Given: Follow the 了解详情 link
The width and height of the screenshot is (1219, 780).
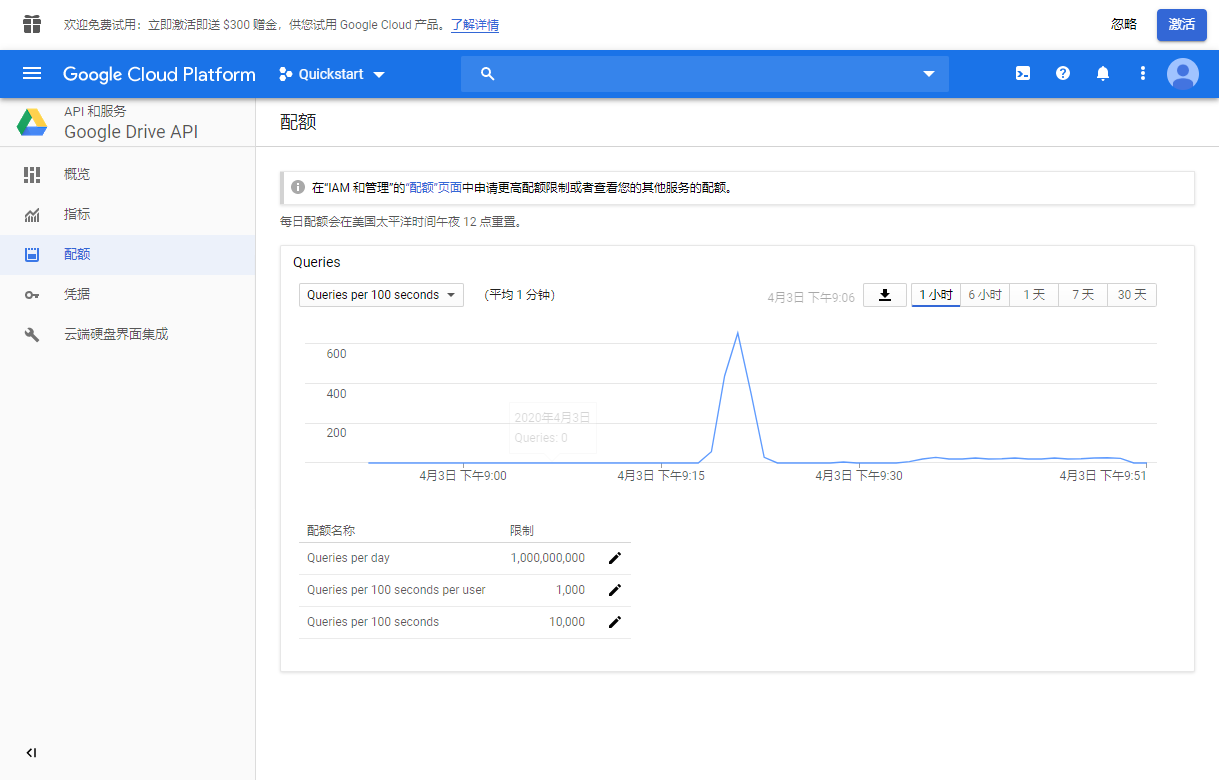Looking at the screenshot, I should click(x=475, y=25).
